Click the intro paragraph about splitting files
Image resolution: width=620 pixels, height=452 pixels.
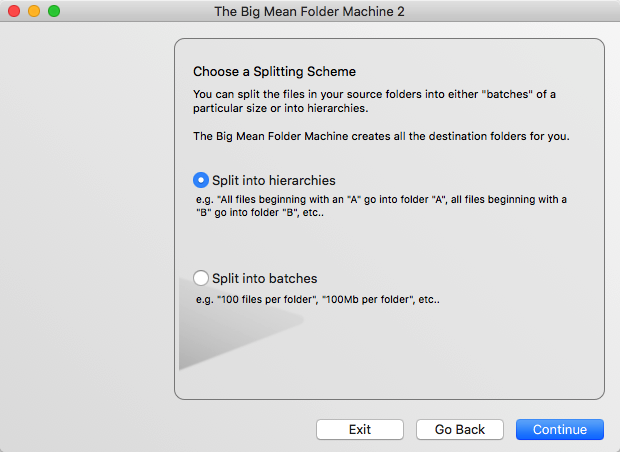coord(374,101)
